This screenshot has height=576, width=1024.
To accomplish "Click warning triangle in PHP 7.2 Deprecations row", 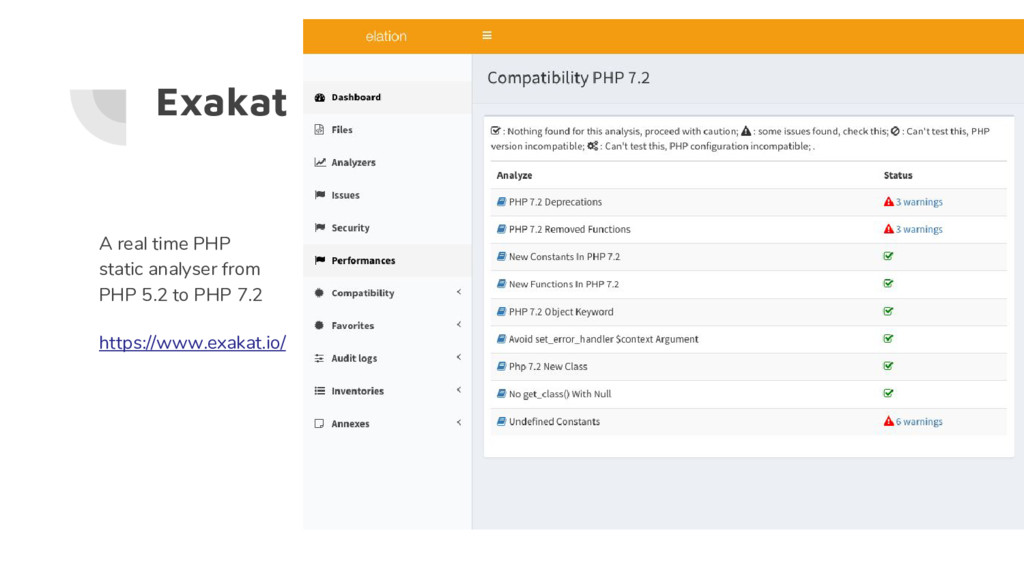I will pos(888,202).
